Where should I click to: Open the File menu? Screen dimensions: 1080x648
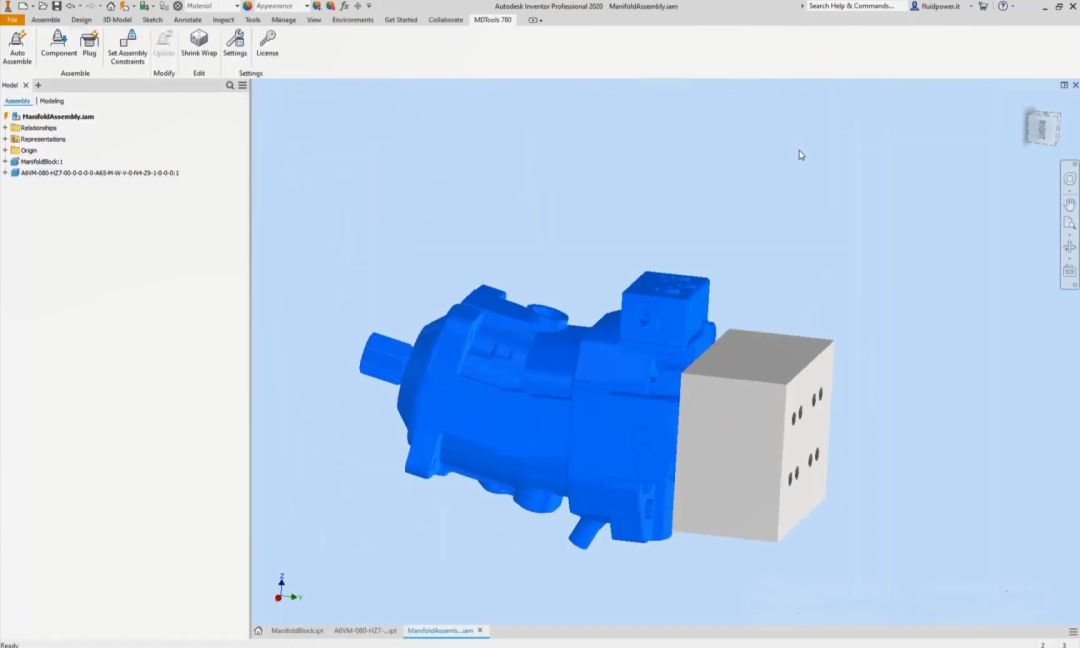(12, 20)
